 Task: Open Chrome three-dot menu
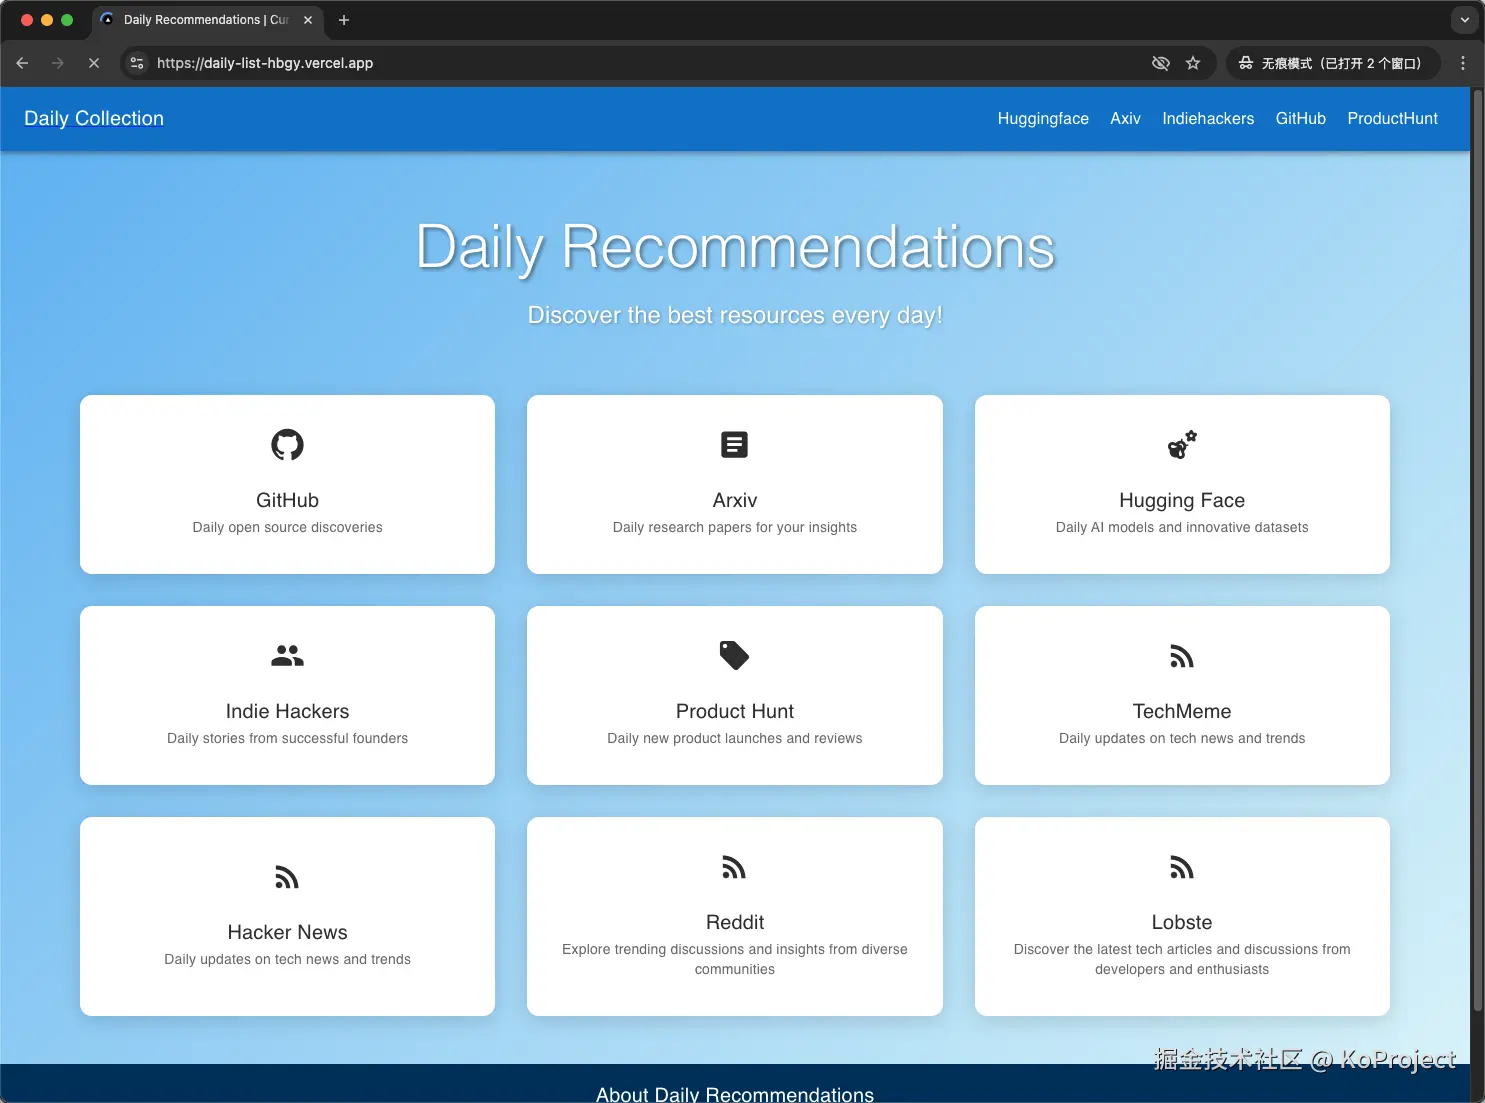[x=1463, y=63]
